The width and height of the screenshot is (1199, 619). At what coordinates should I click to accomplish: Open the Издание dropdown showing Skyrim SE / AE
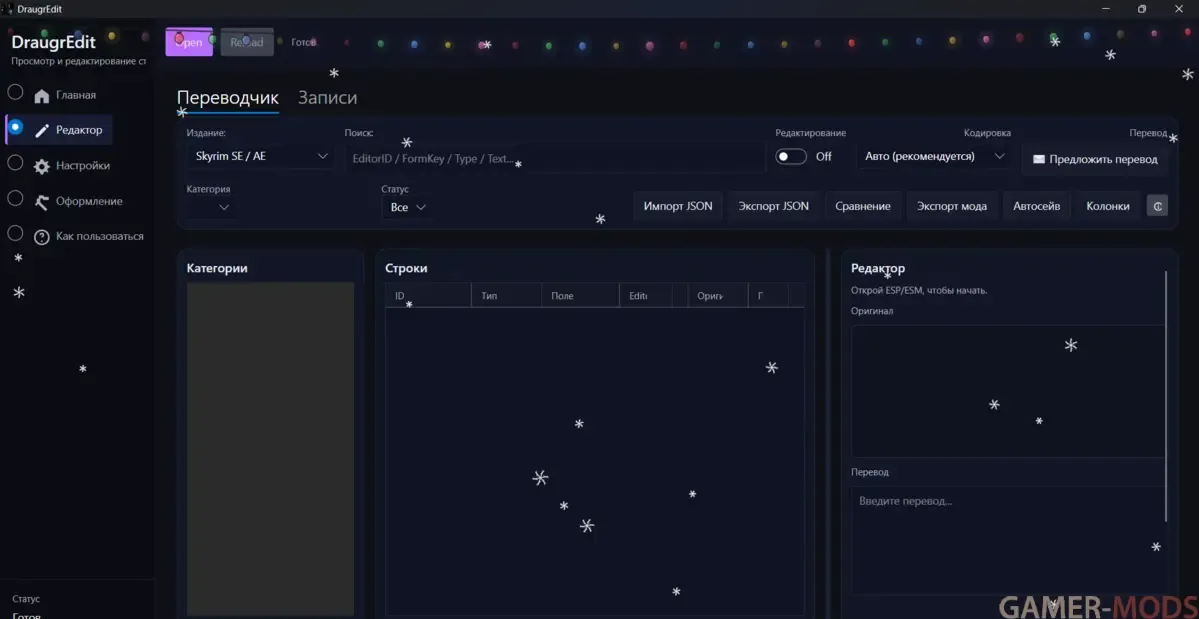262,157
